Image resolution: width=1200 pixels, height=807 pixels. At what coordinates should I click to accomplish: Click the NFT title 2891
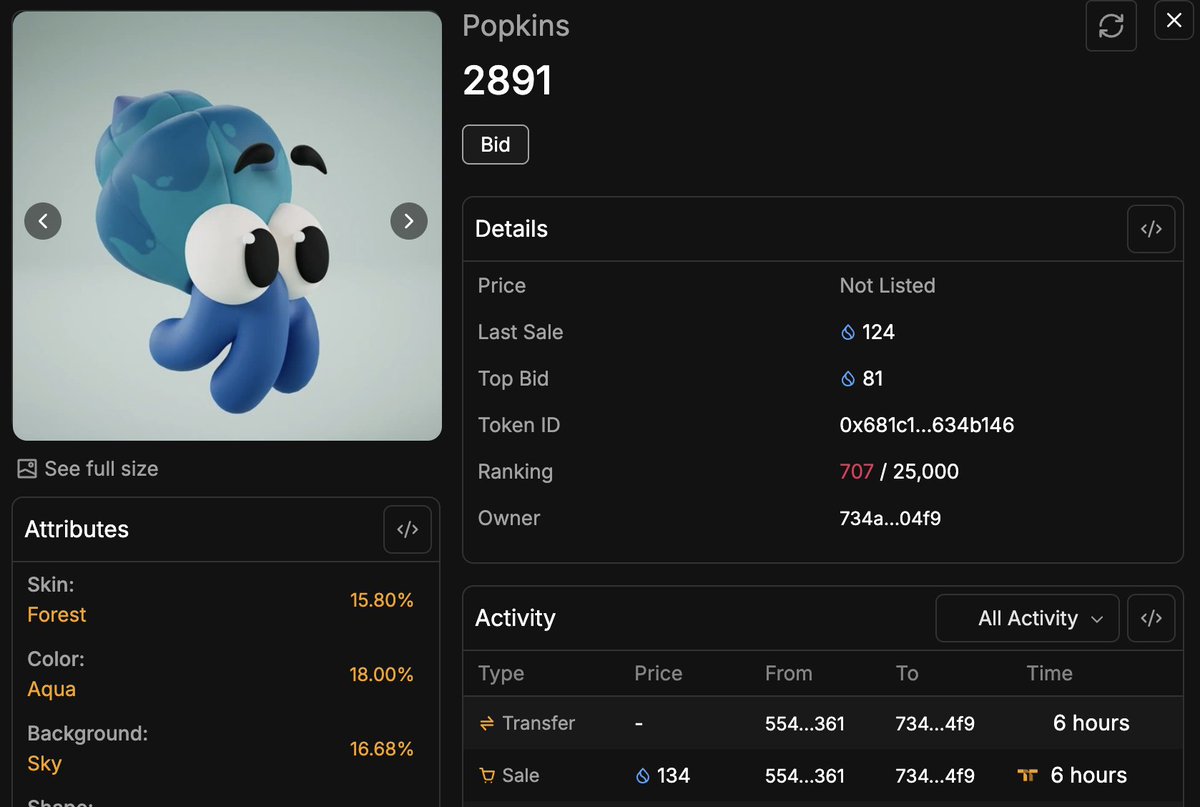pyautogui.click(x=507, y=81)
